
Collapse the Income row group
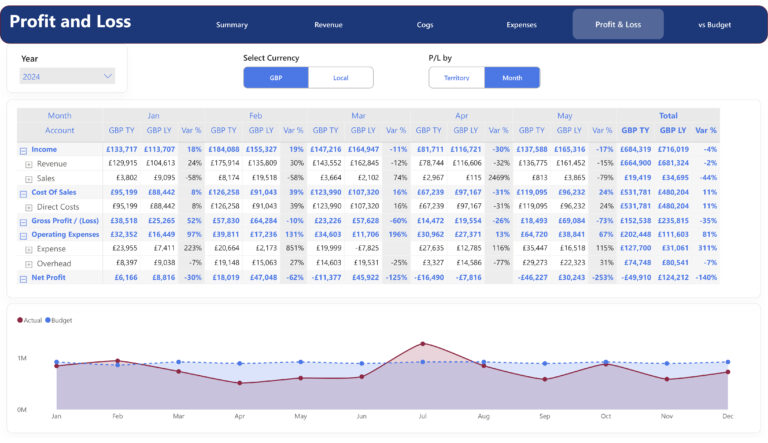click(23, 150)
